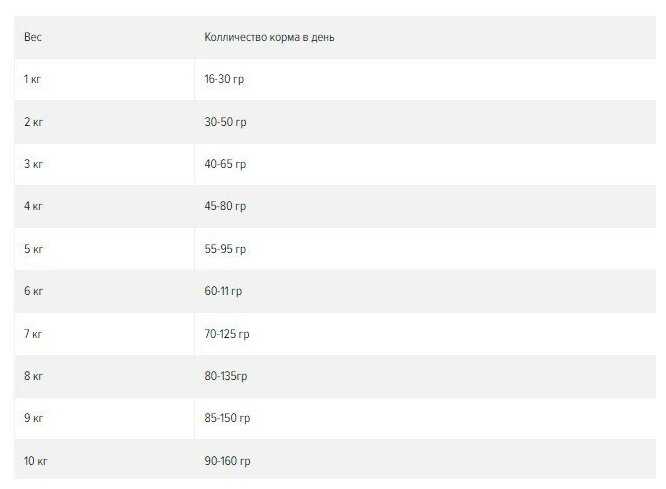
Task: Click the "70-125 гр" amount cell
Action: (x=227, y=334)
